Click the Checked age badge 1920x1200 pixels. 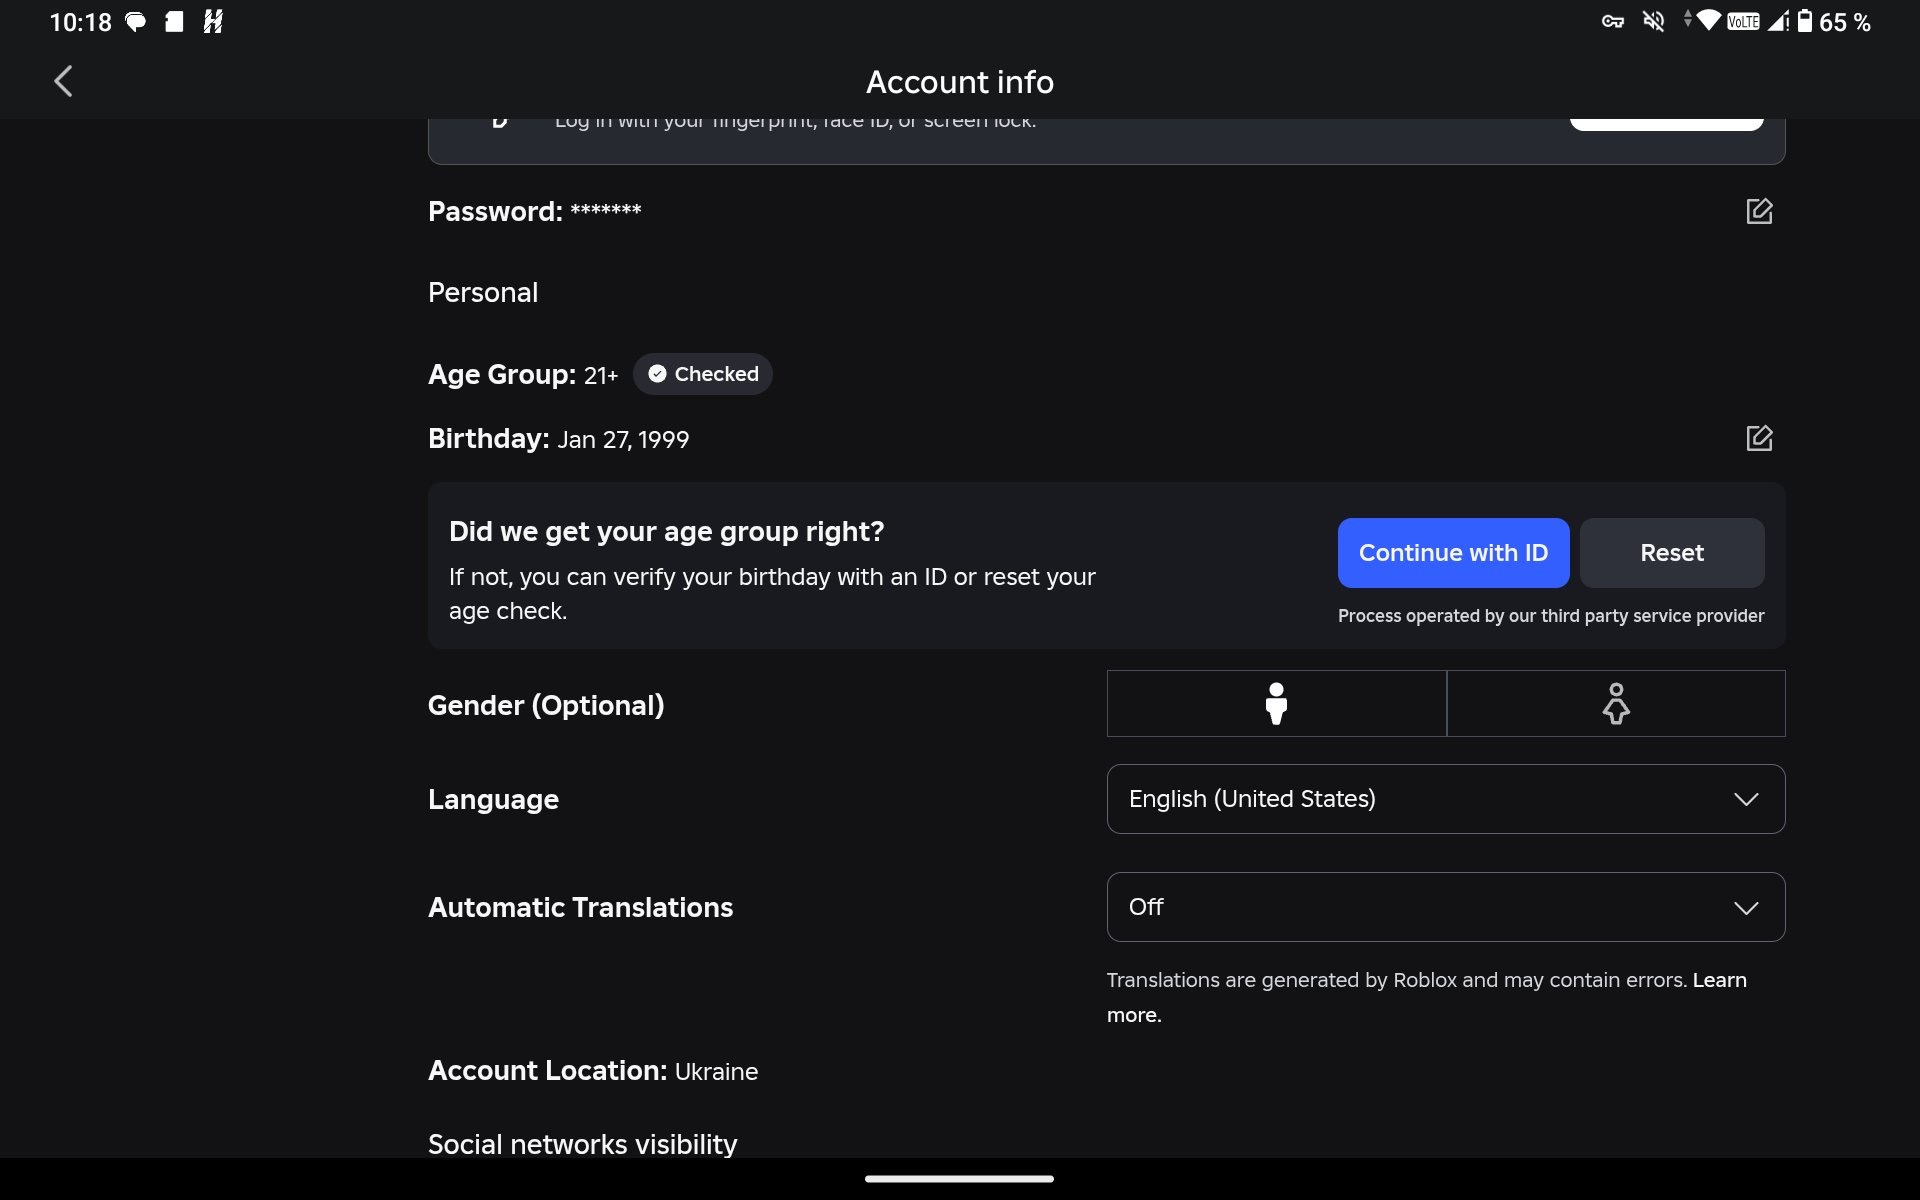703,374
